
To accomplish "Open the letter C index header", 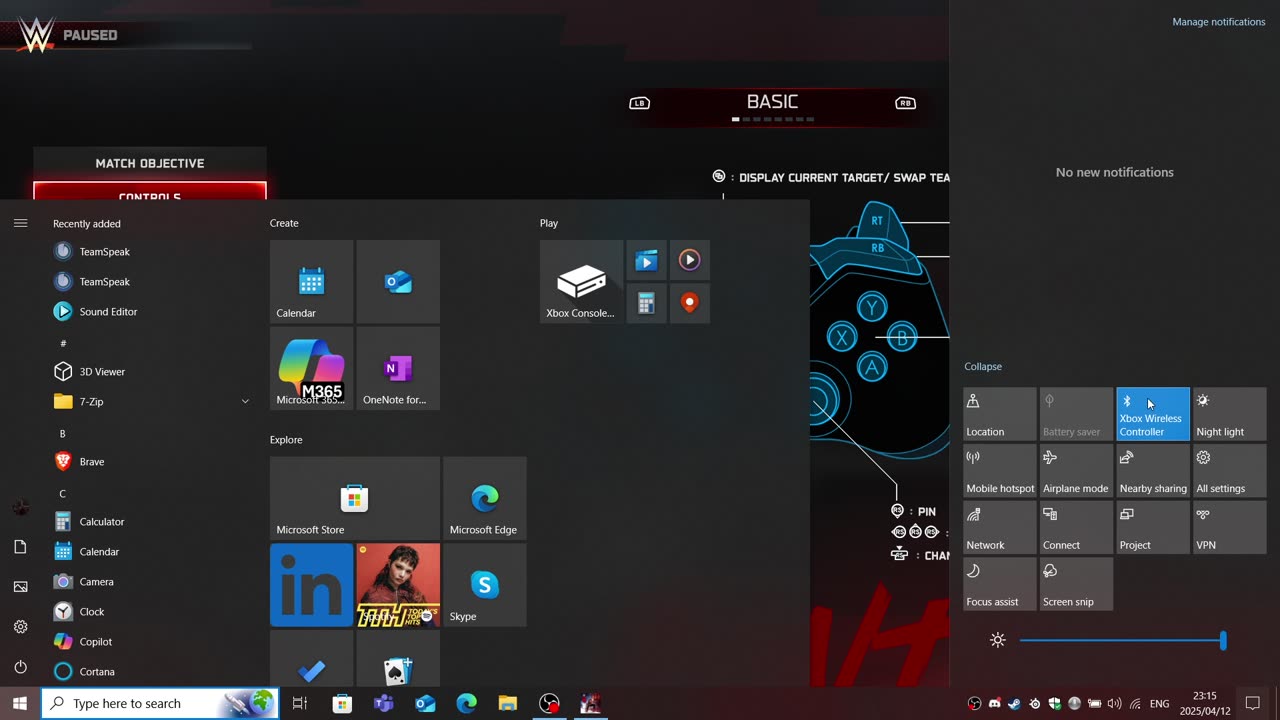I will [x=62, y=493].
